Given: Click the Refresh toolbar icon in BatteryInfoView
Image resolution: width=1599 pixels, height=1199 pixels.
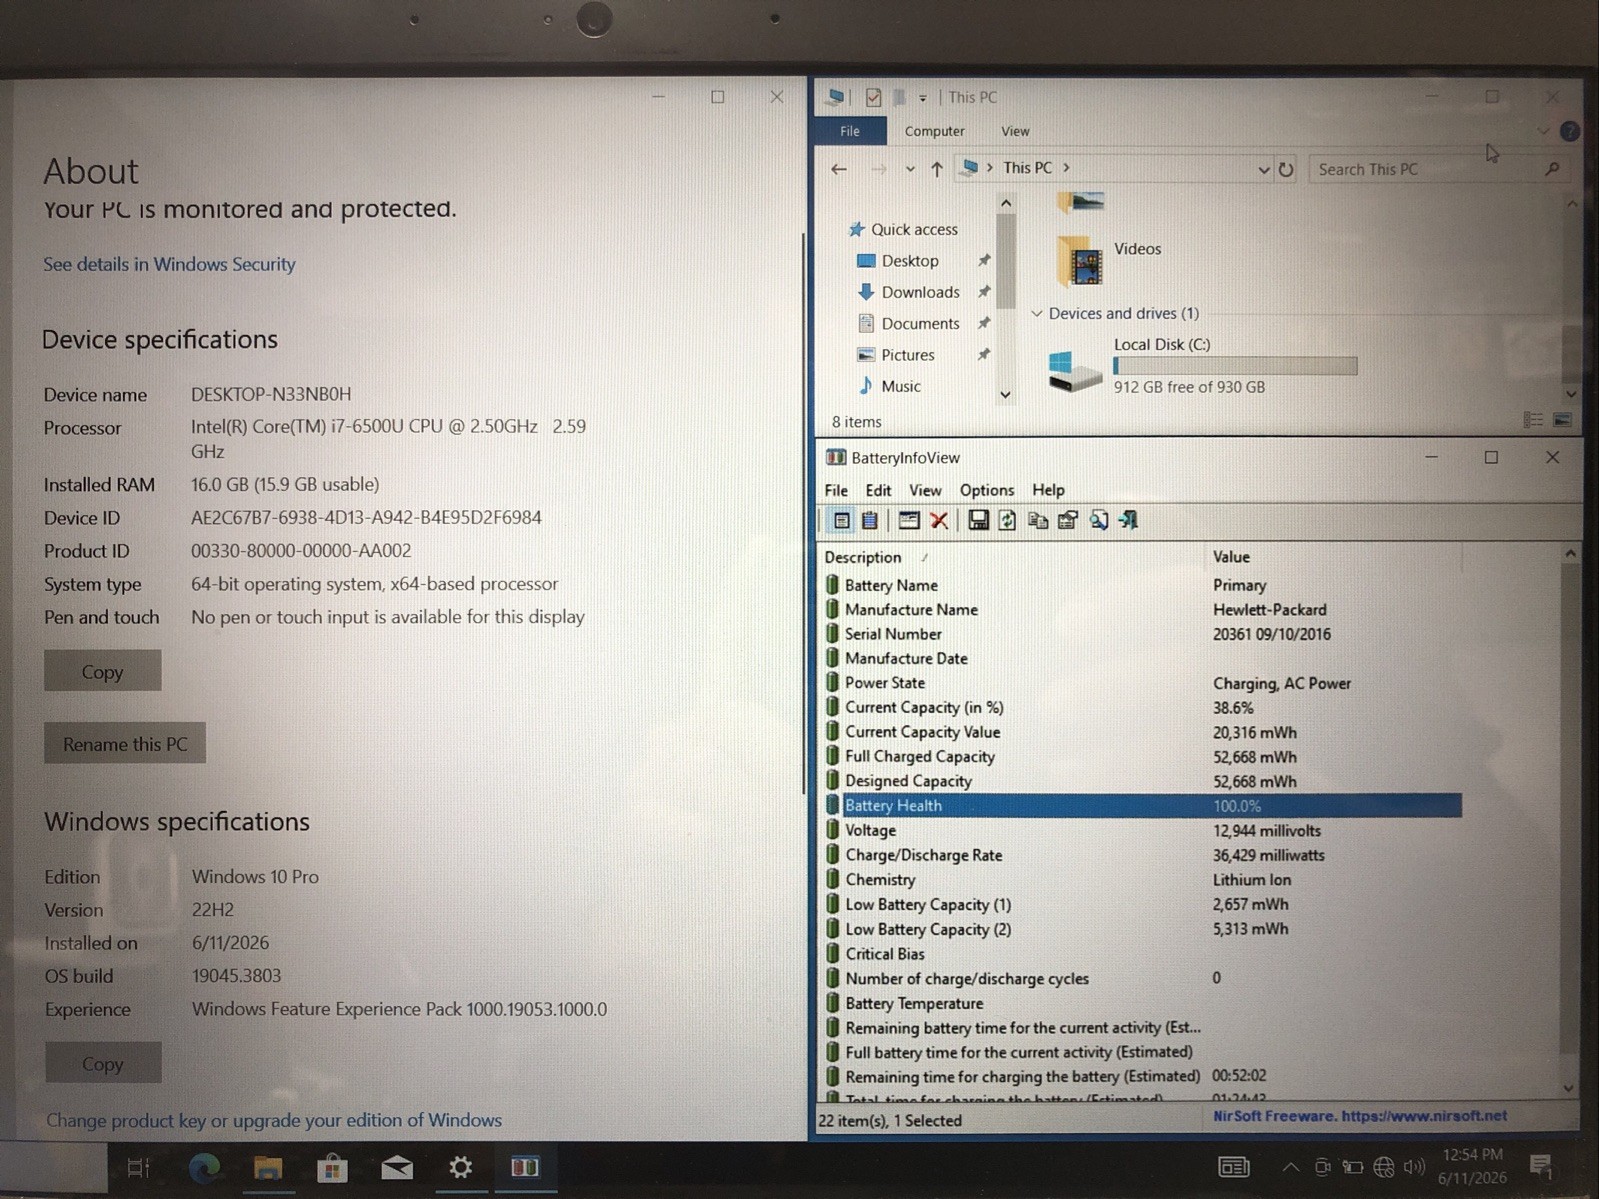Looking at the screenshot, I should coord(1007,520).
